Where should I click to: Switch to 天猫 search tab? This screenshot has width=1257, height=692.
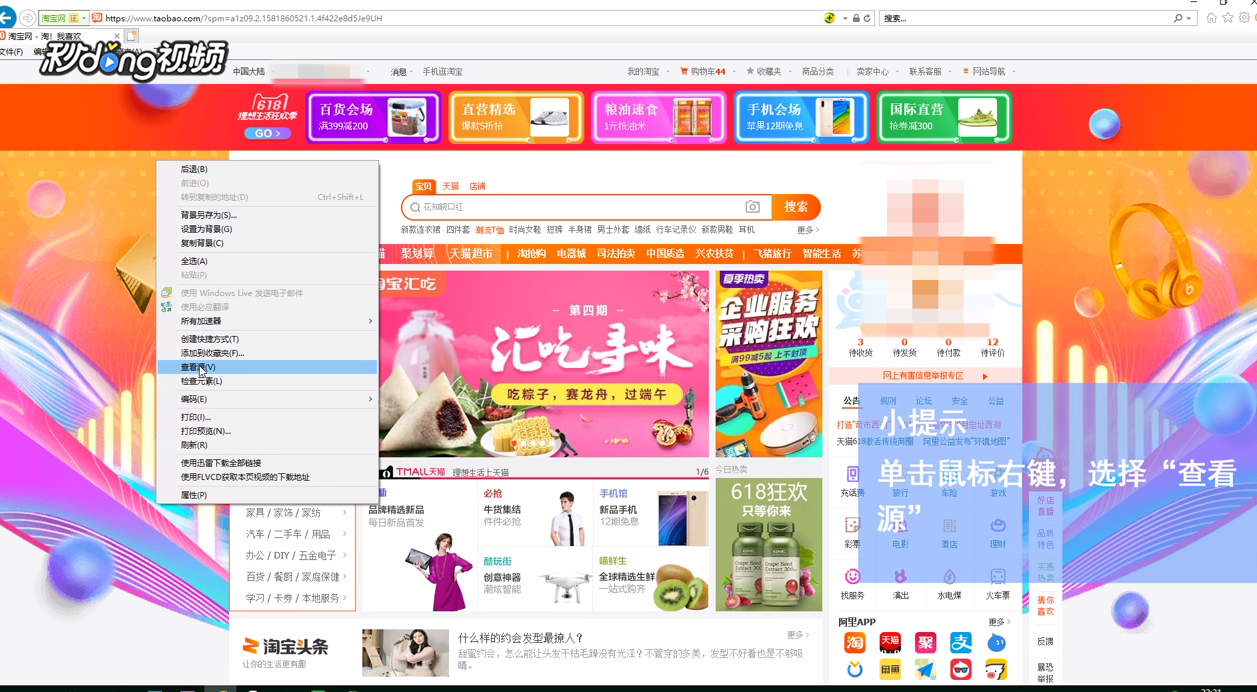click(x=451, y=186)
